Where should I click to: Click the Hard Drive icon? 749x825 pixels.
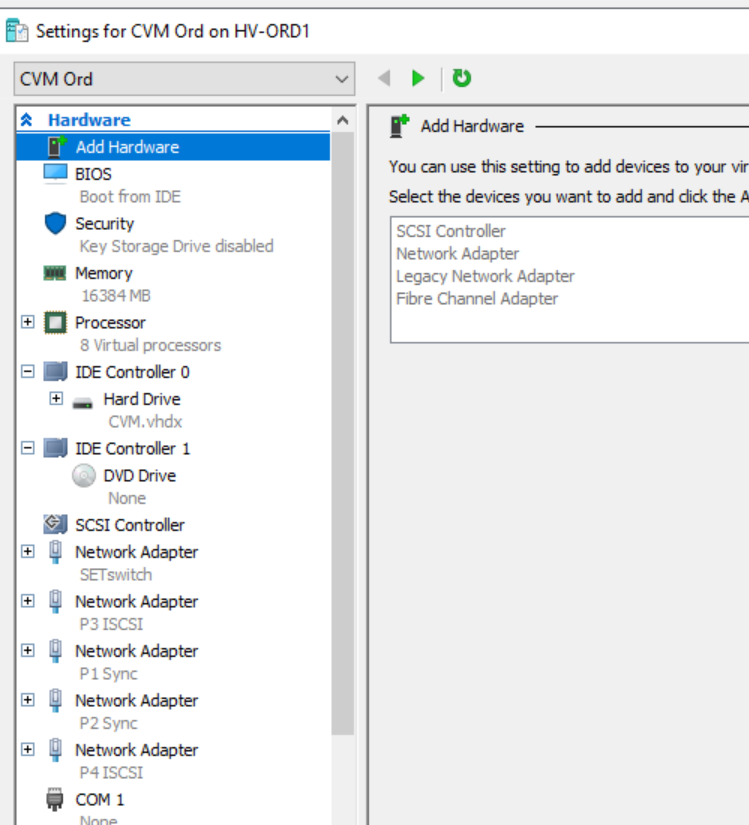[x=83, y=404]
